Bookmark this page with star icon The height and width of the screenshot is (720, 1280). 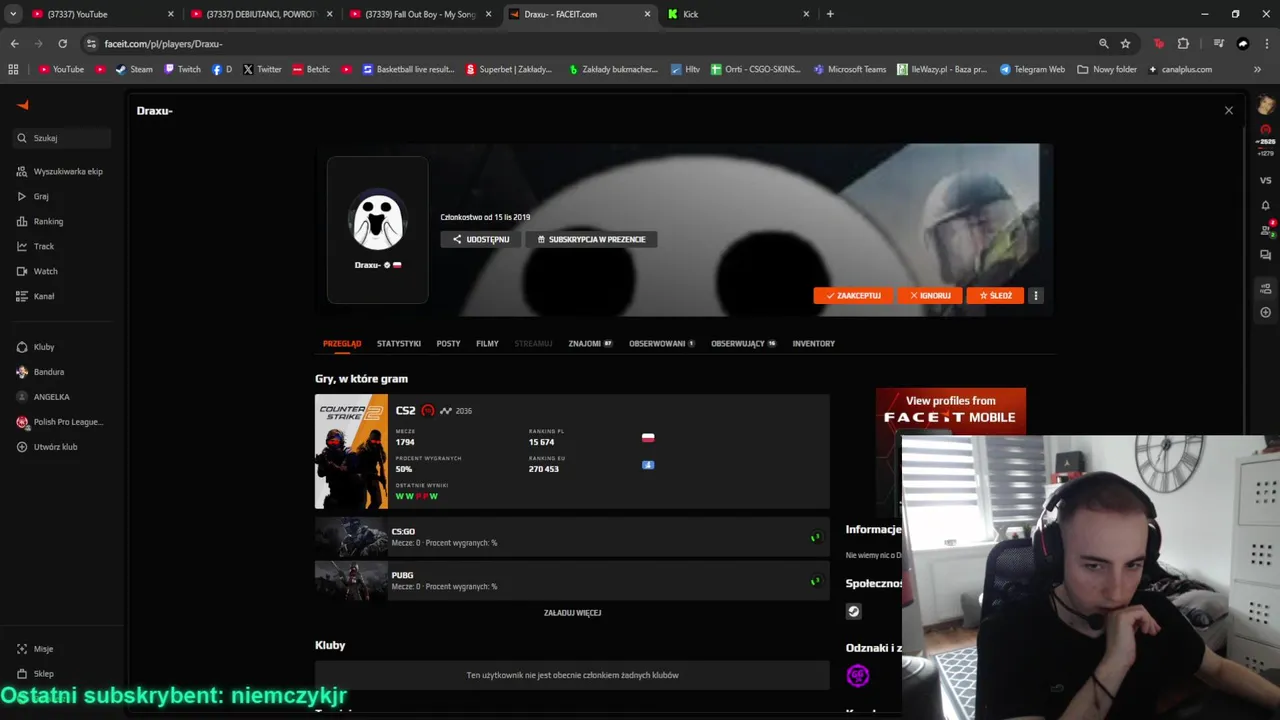(x=1125, y=44)
